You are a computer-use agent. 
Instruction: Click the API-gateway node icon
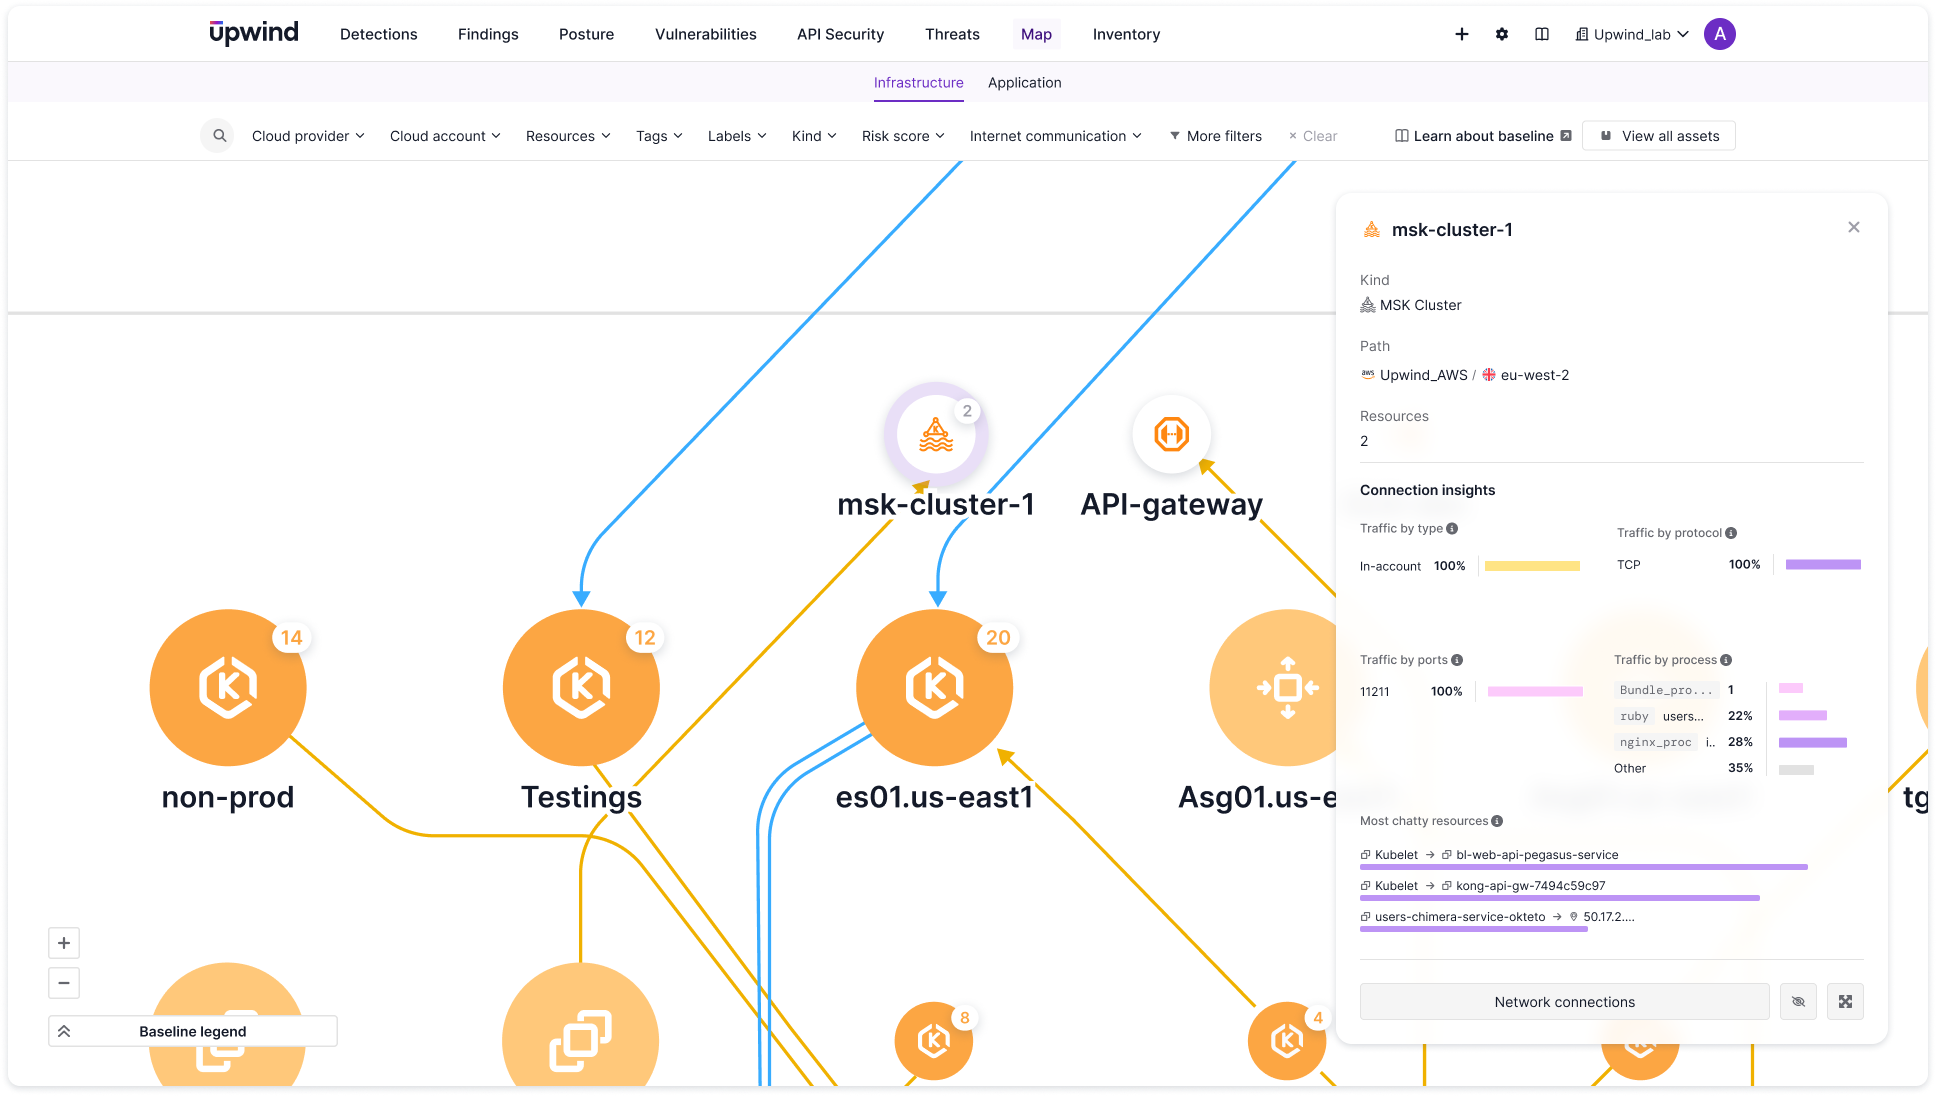click(1171, 434)
